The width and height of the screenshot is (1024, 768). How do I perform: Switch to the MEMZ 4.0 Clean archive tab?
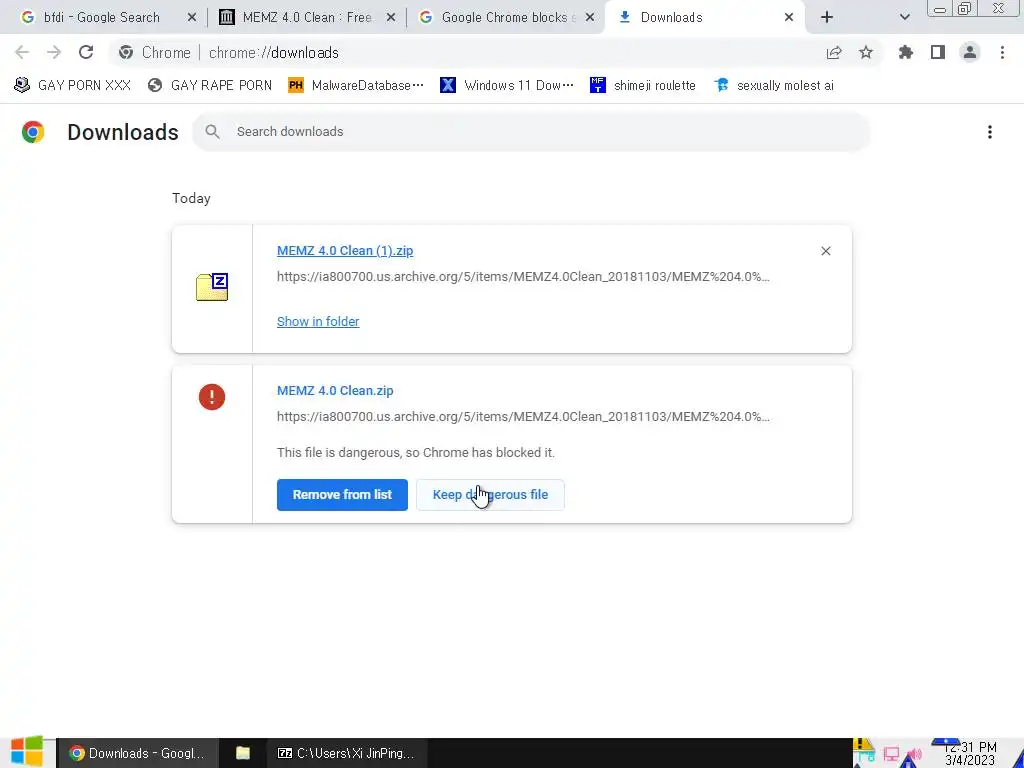click(307, 18)
